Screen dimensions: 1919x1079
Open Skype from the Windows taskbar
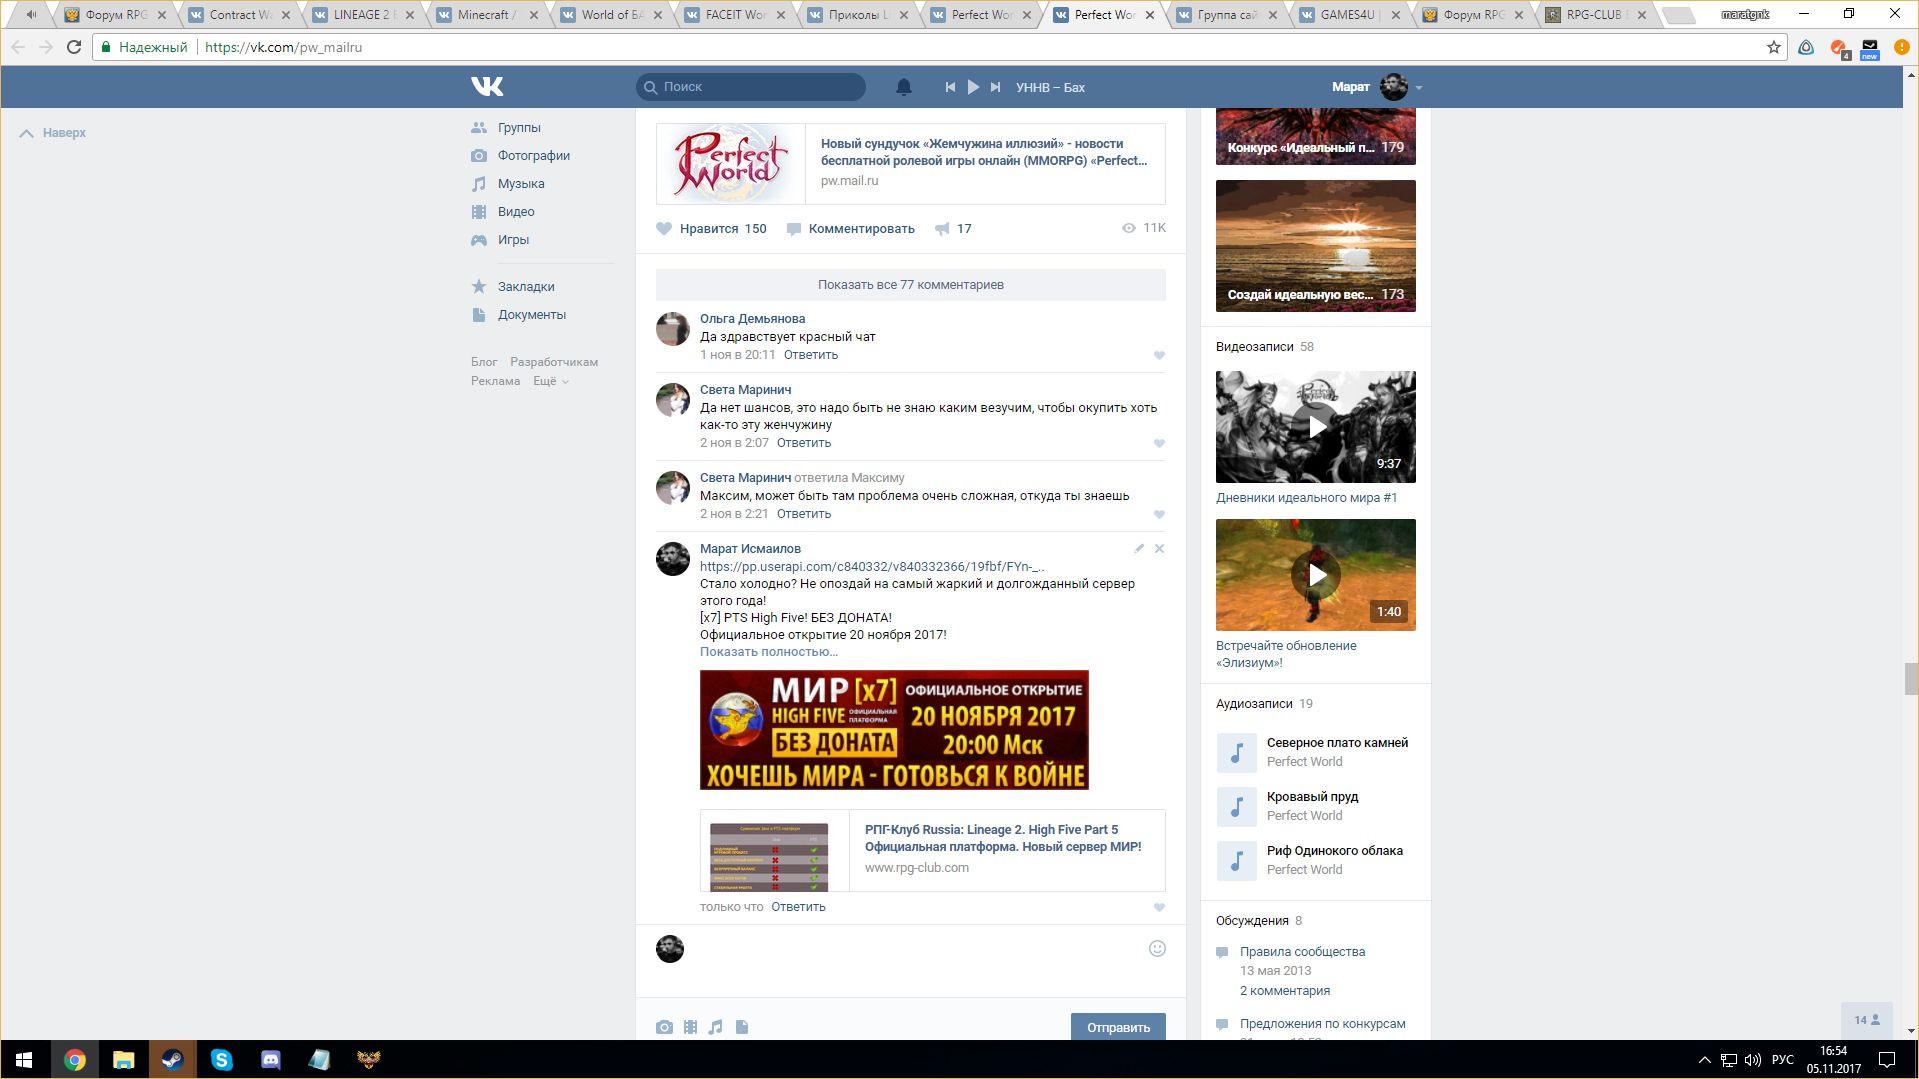coord(221,1060)
